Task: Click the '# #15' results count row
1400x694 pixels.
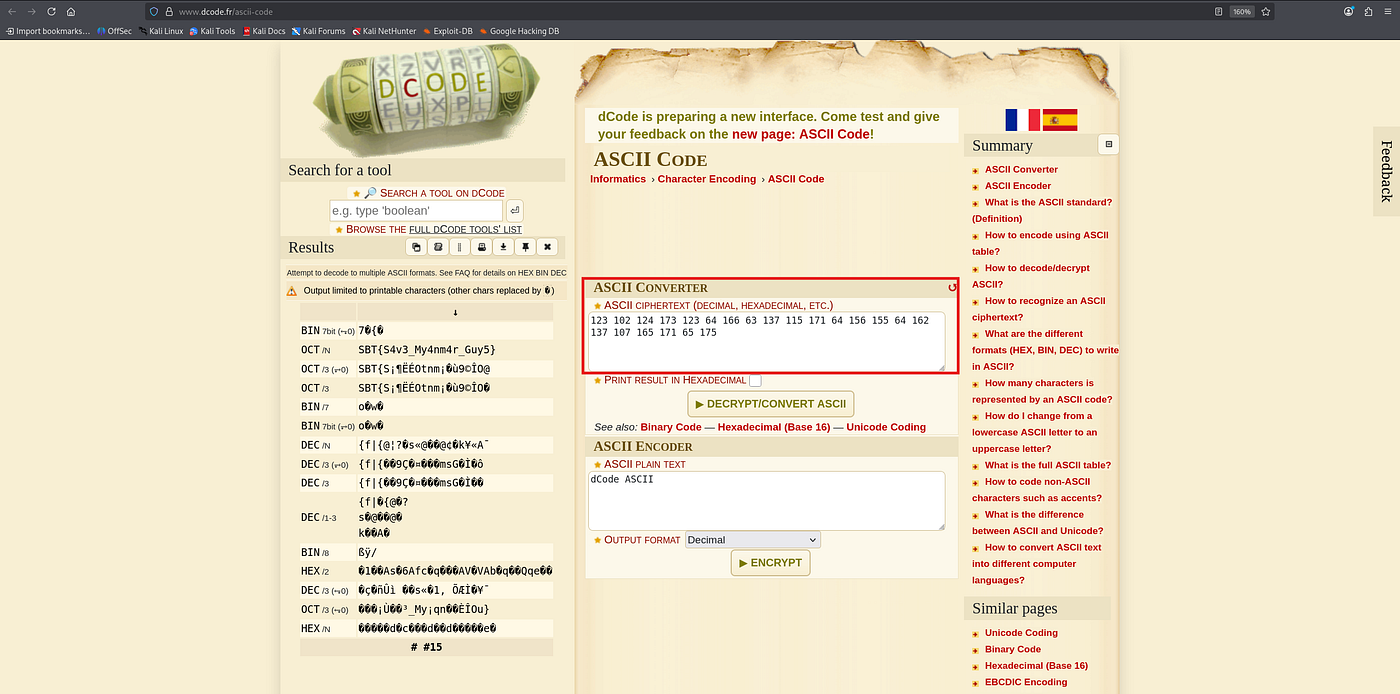Action: (426, 647)
